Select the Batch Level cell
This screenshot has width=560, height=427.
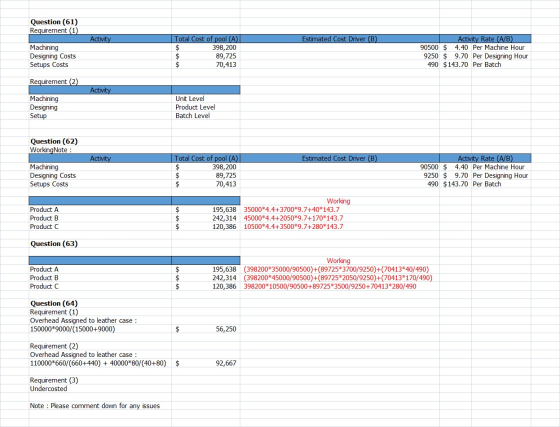click(206, 116)
